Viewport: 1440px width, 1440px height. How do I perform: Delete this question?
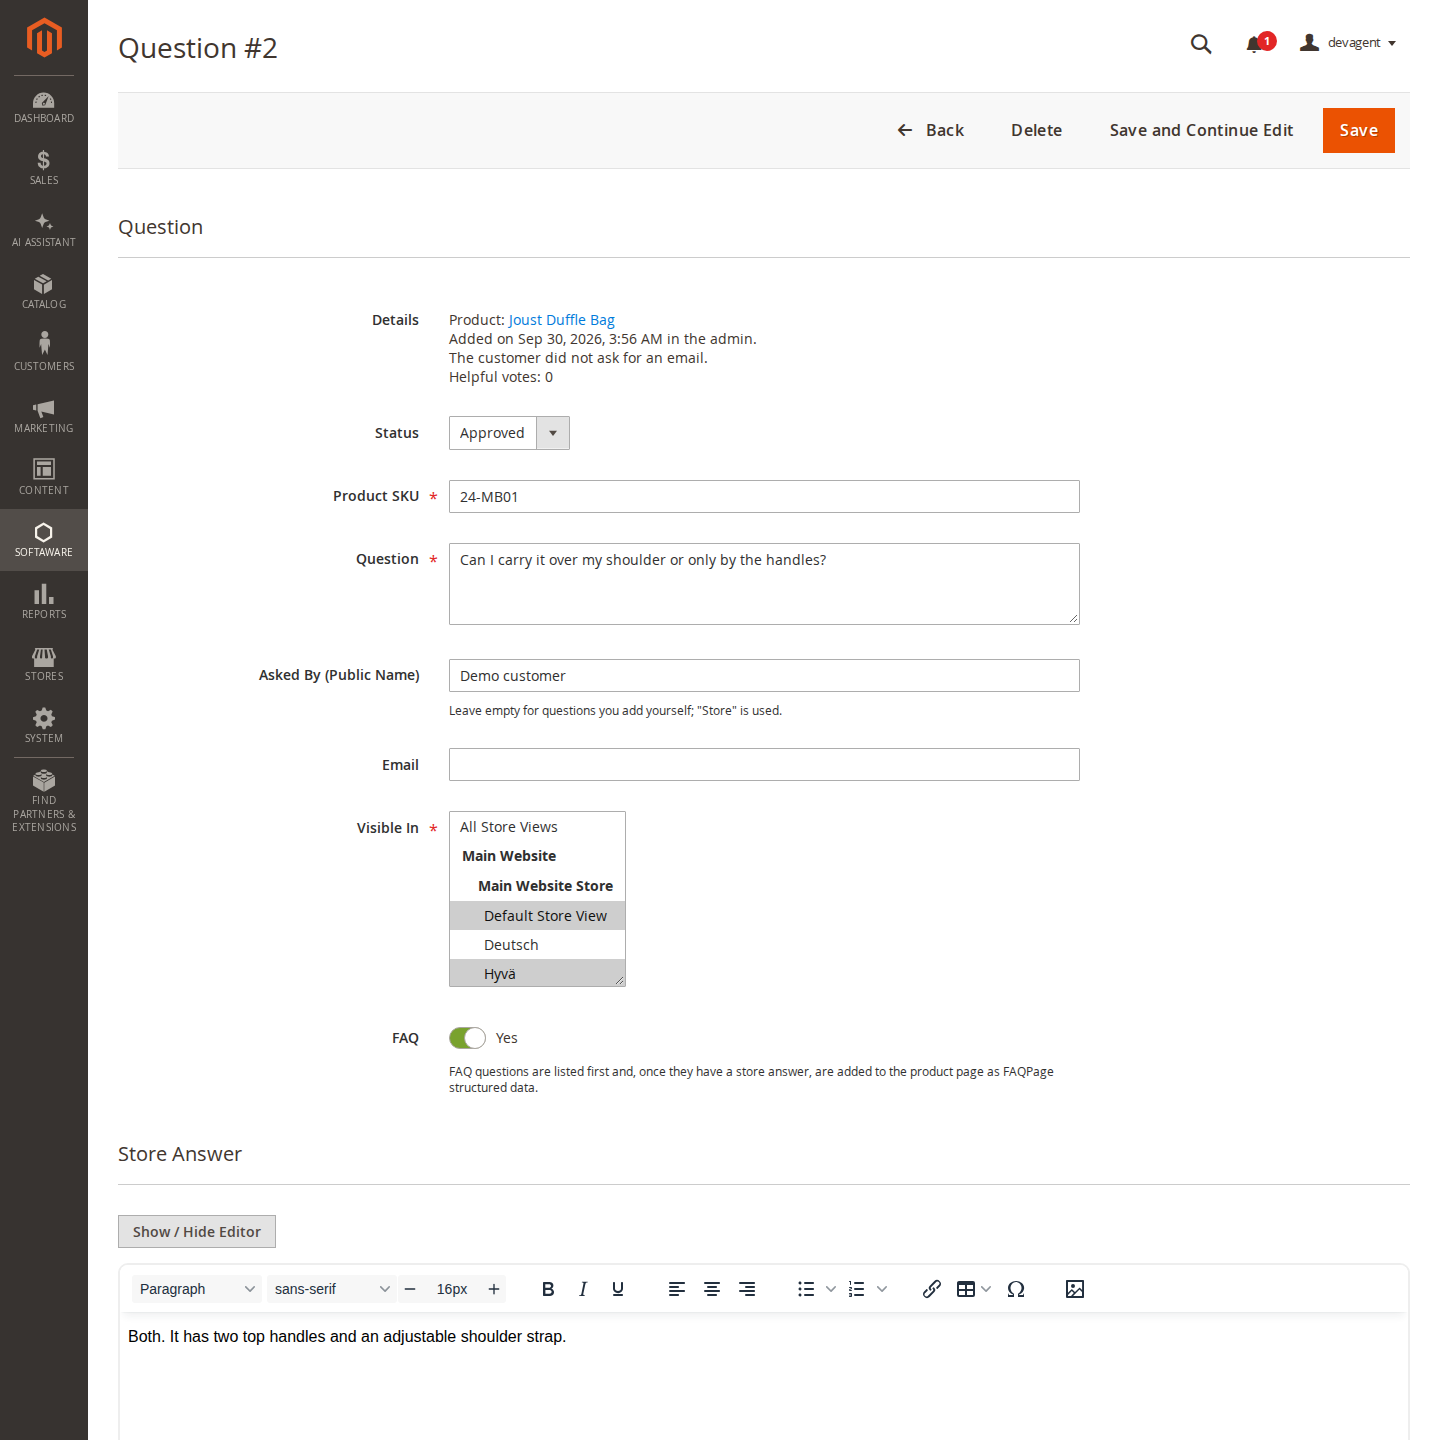click(1036, 131)
